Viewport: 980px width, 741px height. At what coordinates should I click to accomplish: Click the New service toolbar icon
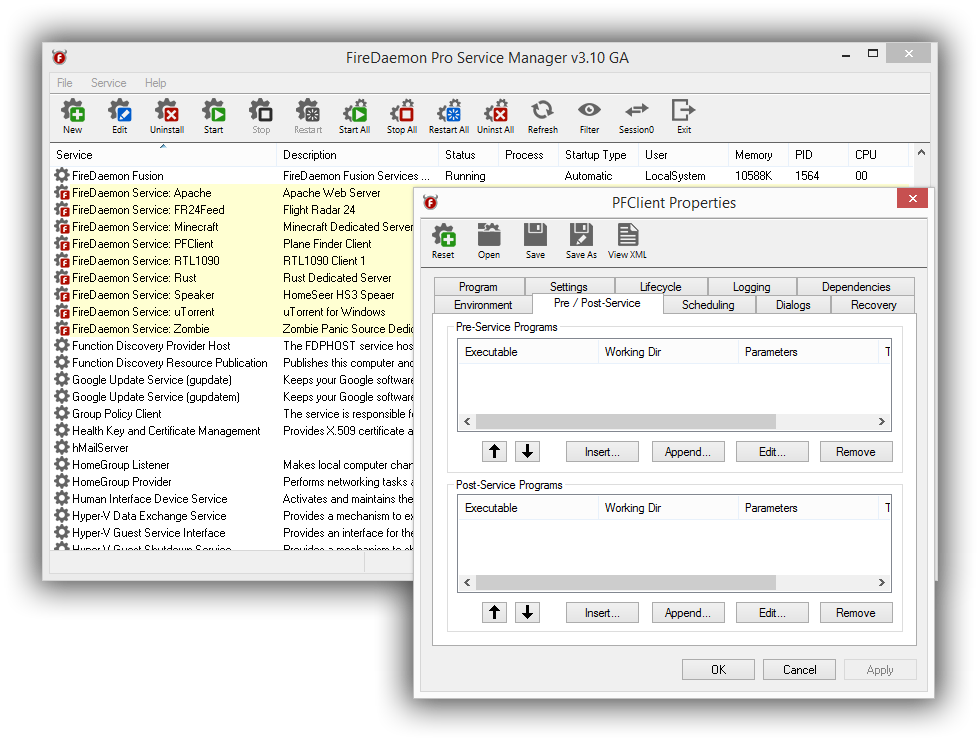point(73,115)
